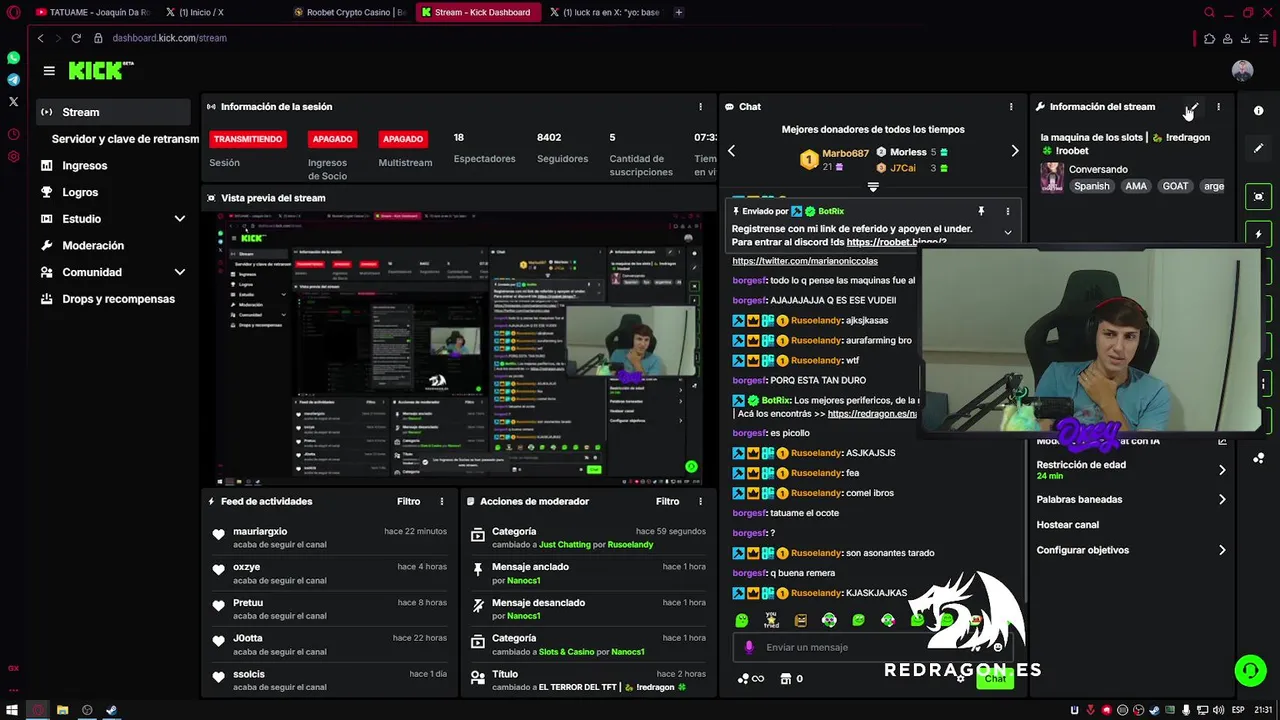
Task: Click the TRANSMITIENDO session status badge
Action: point(248,139)
